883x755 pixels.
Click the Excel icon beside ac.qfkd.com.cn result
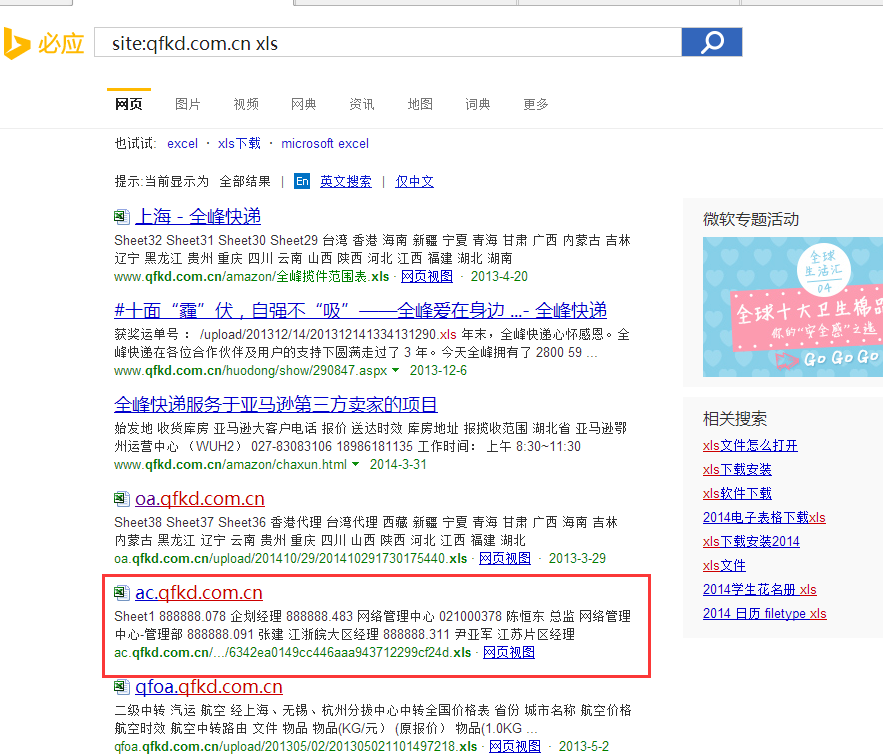point(122,592)
